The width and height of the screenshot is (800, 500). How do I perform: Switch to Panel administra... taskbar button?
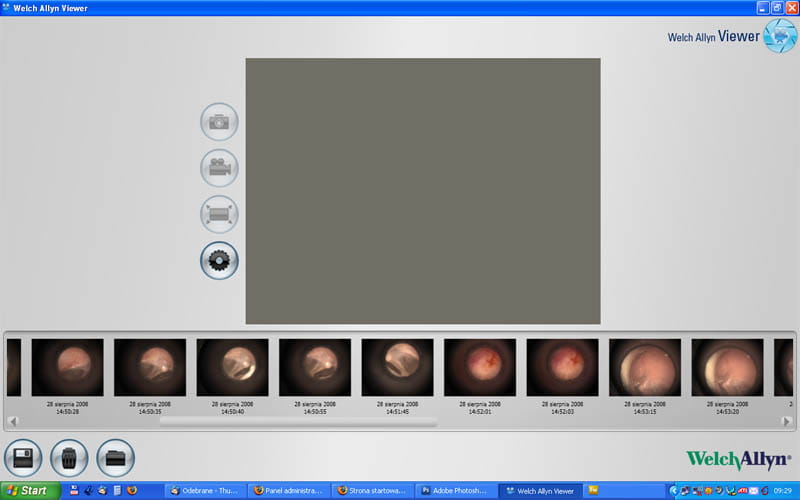click(x=288, y=491)
